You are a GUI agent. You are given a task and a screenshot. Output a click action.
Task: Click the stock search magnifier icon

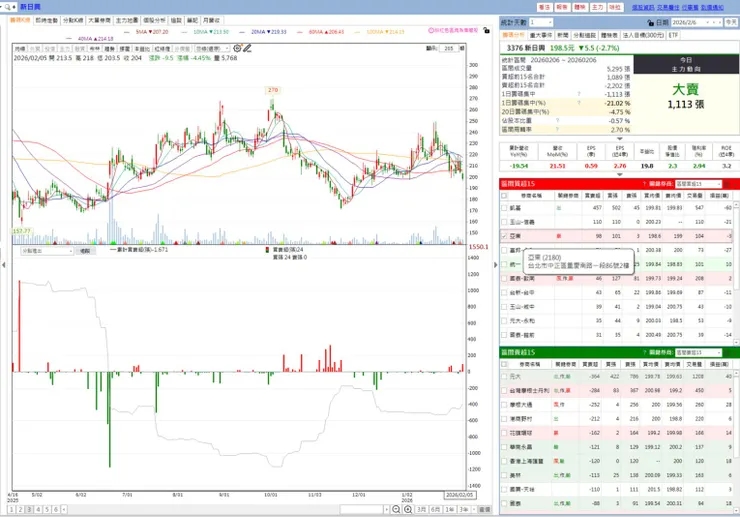point(8,7)
